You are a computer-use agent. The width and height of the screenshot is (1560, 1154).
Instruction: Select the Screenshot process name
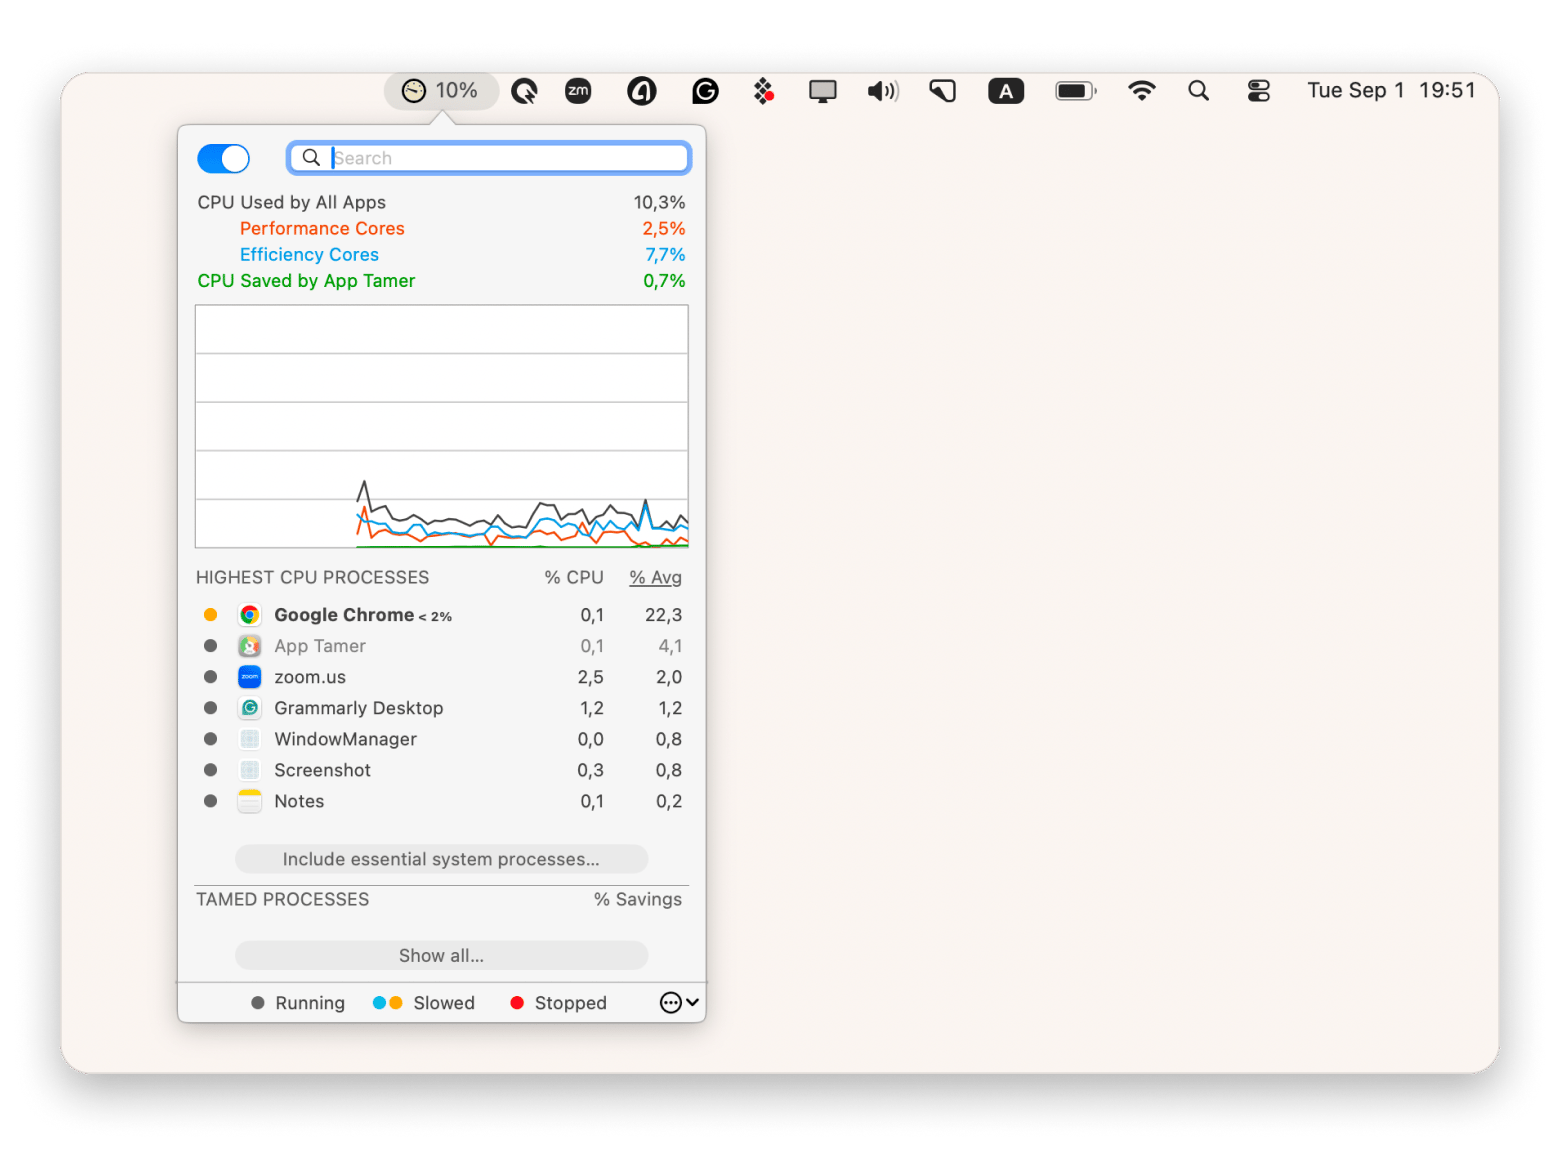pyautogui.click(x=322, y=770)
